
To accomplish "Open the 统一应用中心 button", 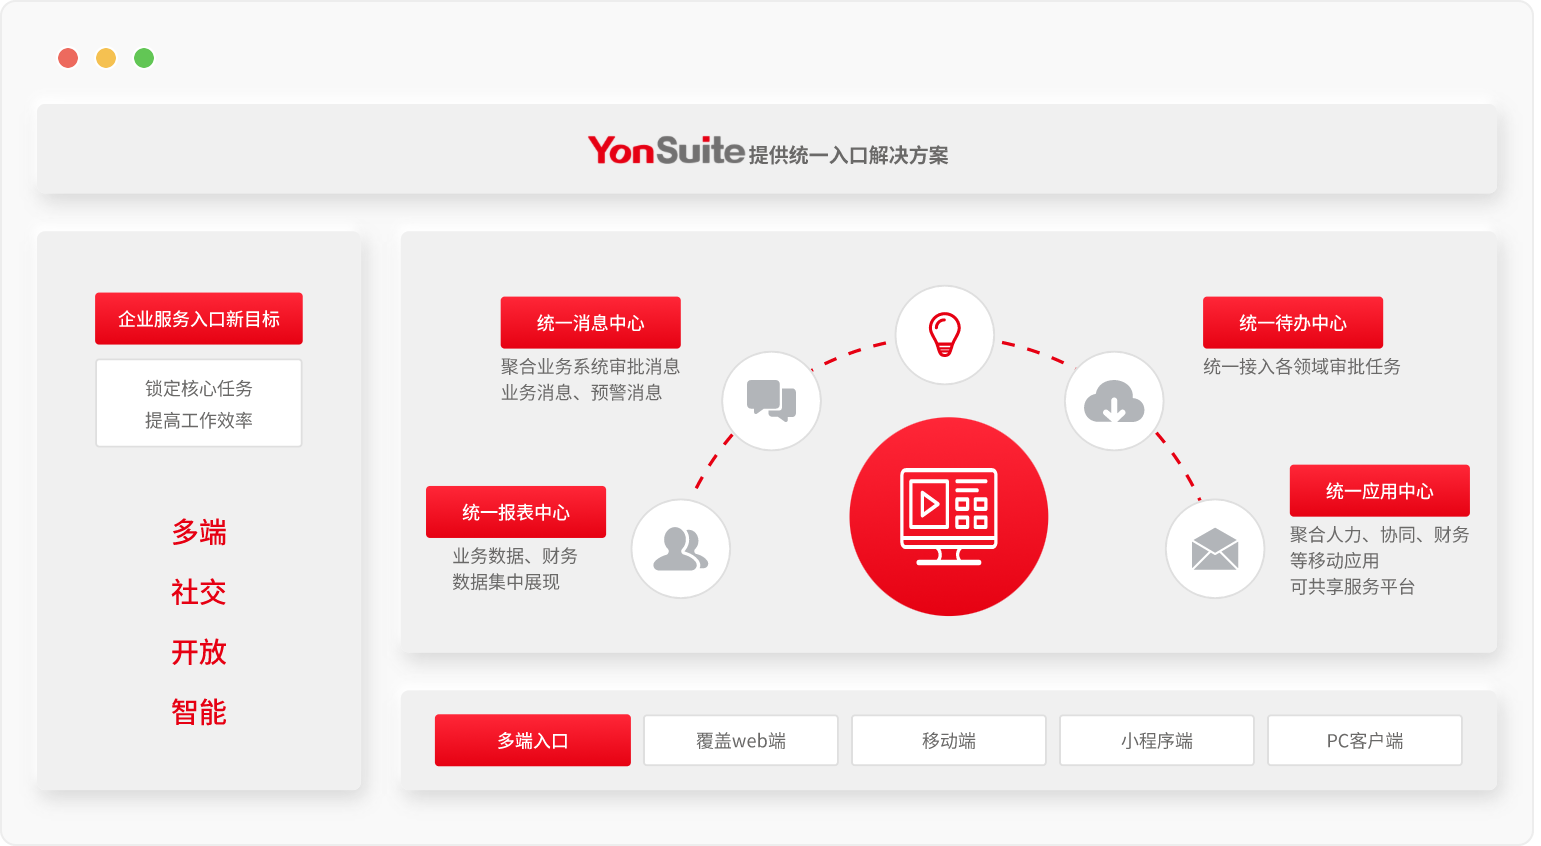I will click(x=1379, y=491).
